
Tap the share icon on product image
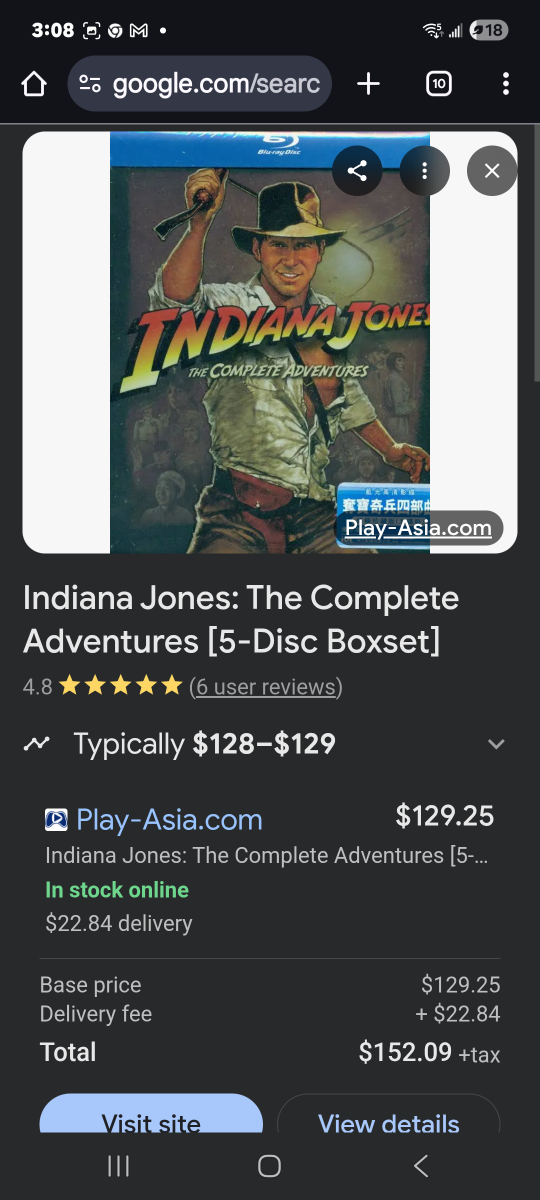click(357, 171)
